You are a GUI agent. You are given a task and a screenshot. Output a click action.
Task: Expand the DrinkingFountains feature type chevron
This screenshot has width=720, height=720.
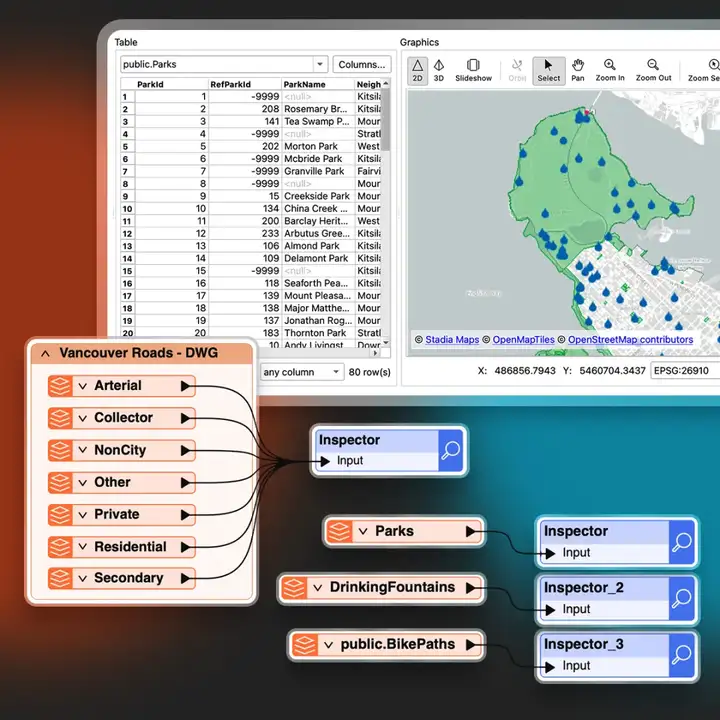(x=317, y=588)
